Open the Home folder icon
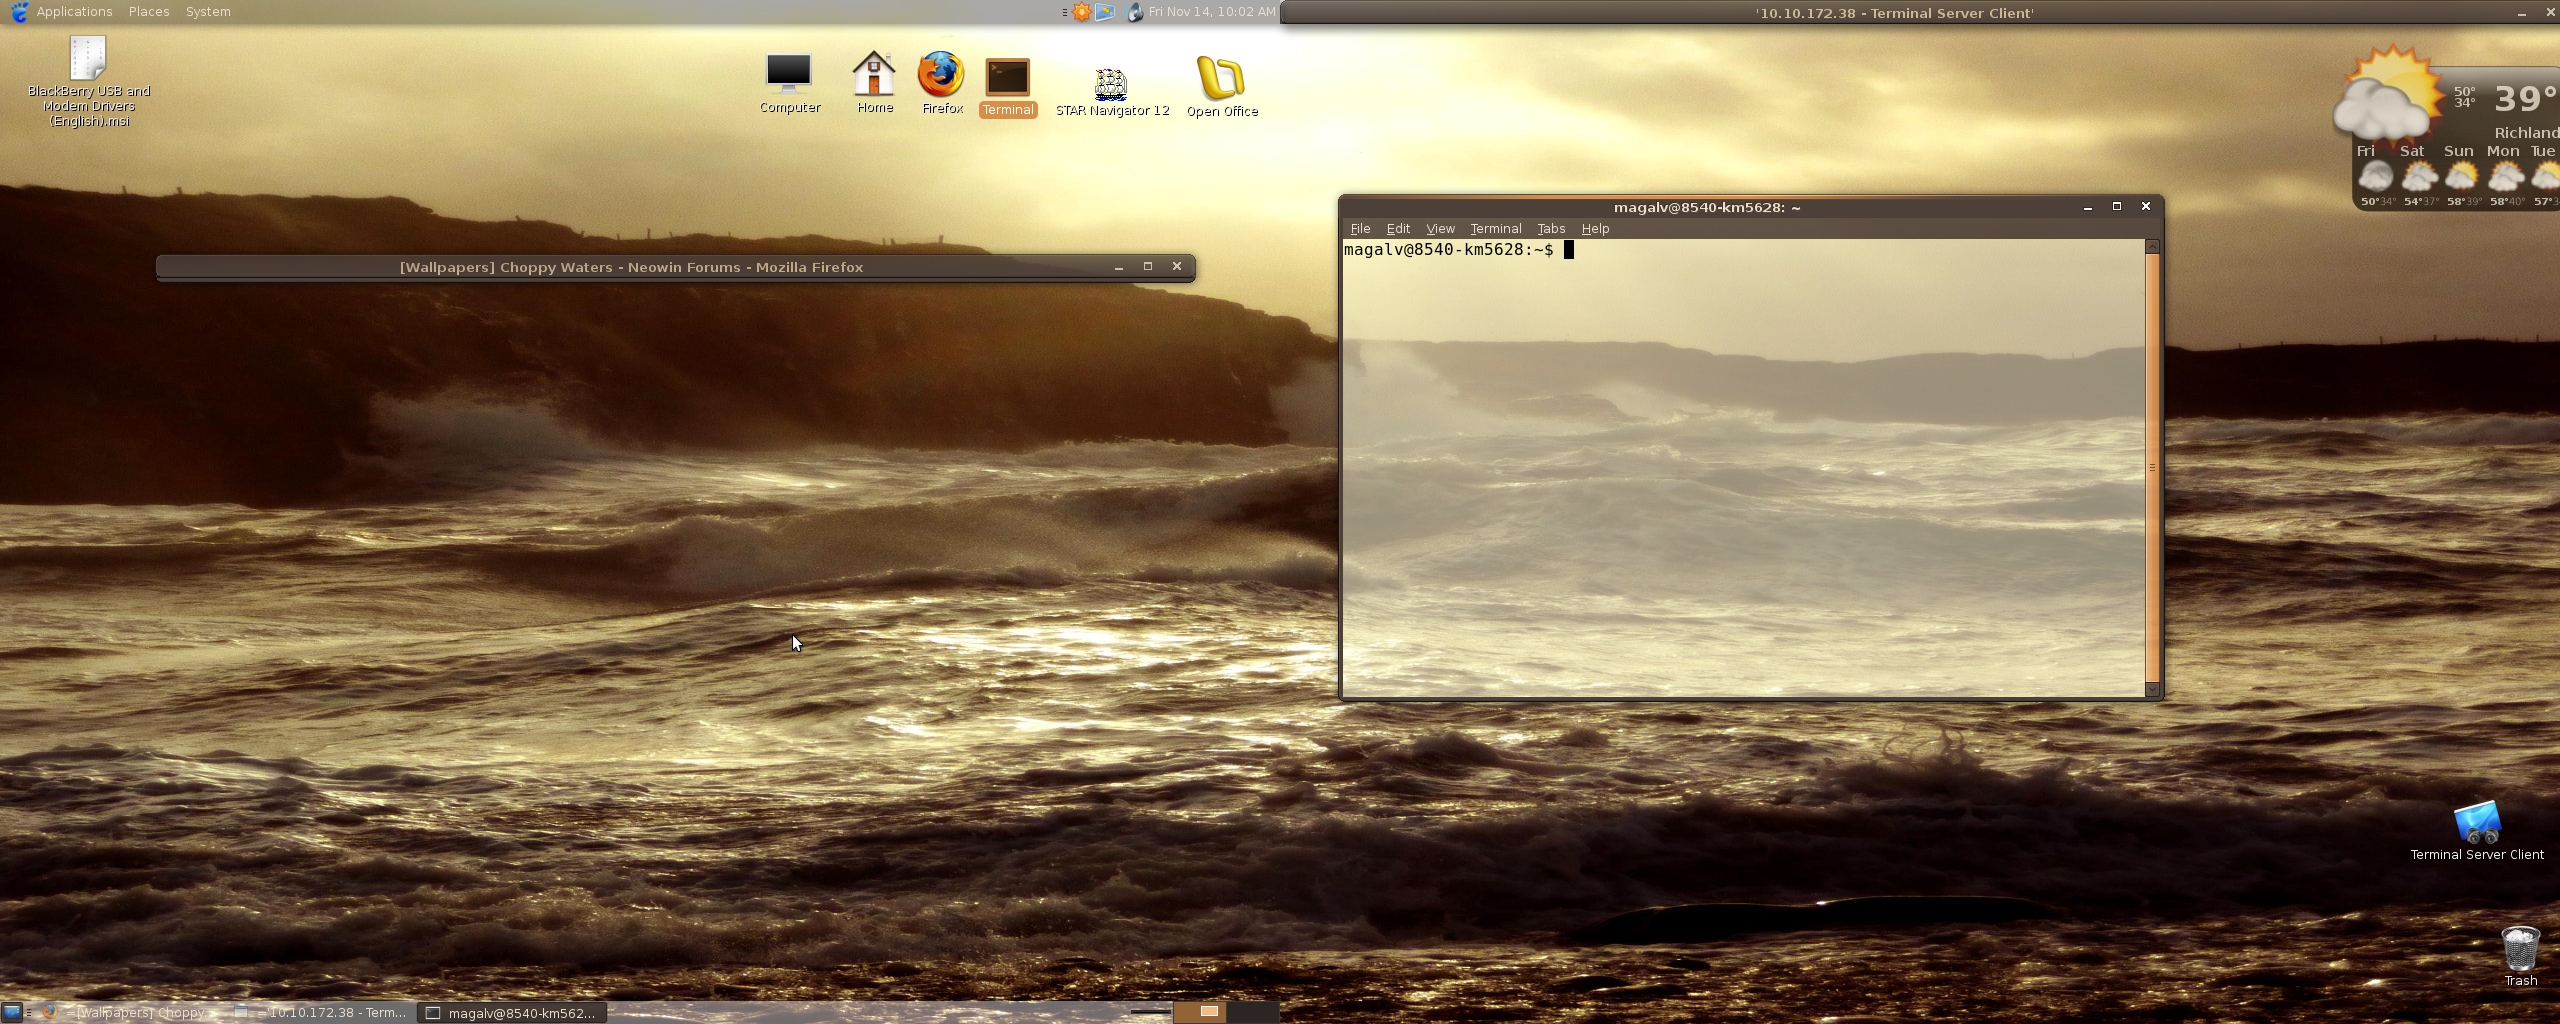 point(874,74)
